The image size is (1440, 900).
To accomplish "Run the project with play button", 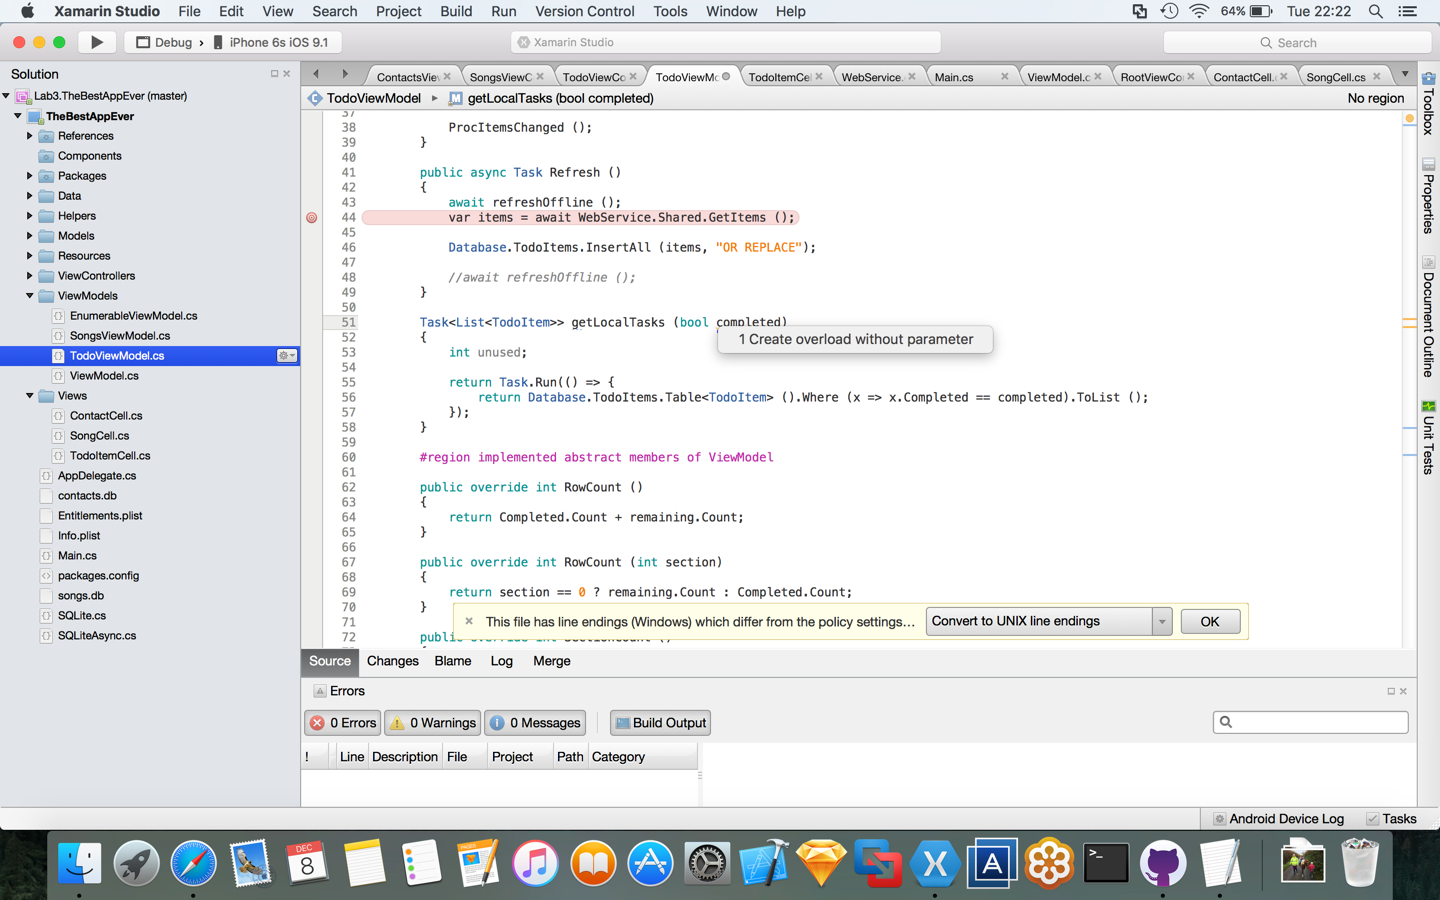I will (97, 42).
